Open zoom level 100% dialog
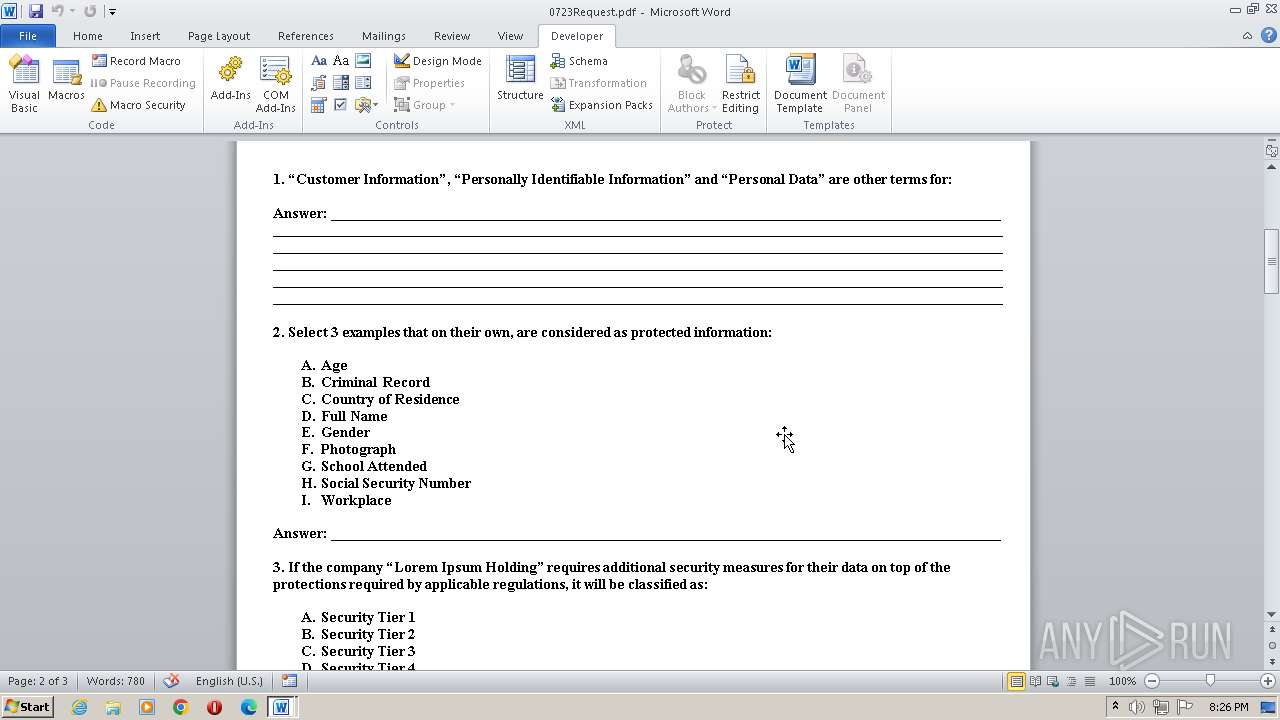The image size is (1280, 720). coord(1122,681)
